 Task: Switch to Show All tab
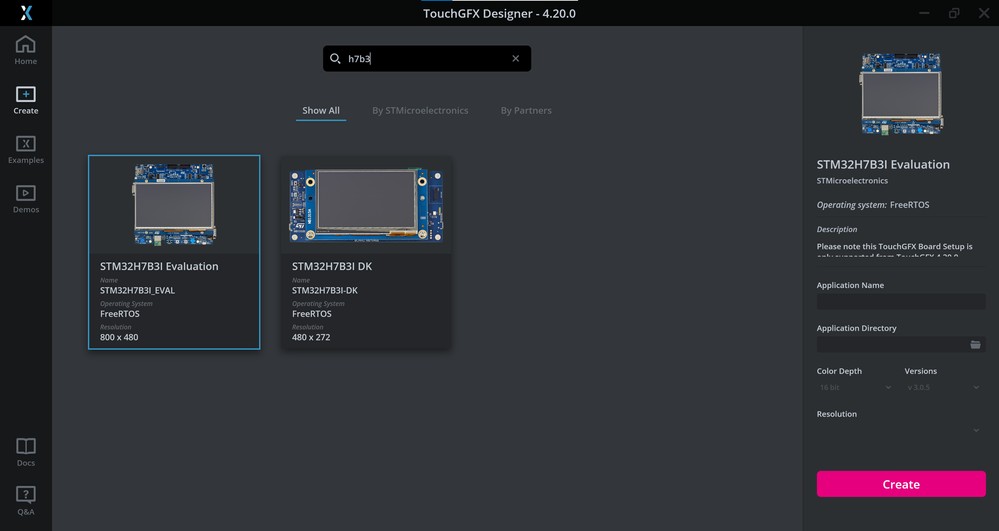pyautogui.click(x=320, y=111)
